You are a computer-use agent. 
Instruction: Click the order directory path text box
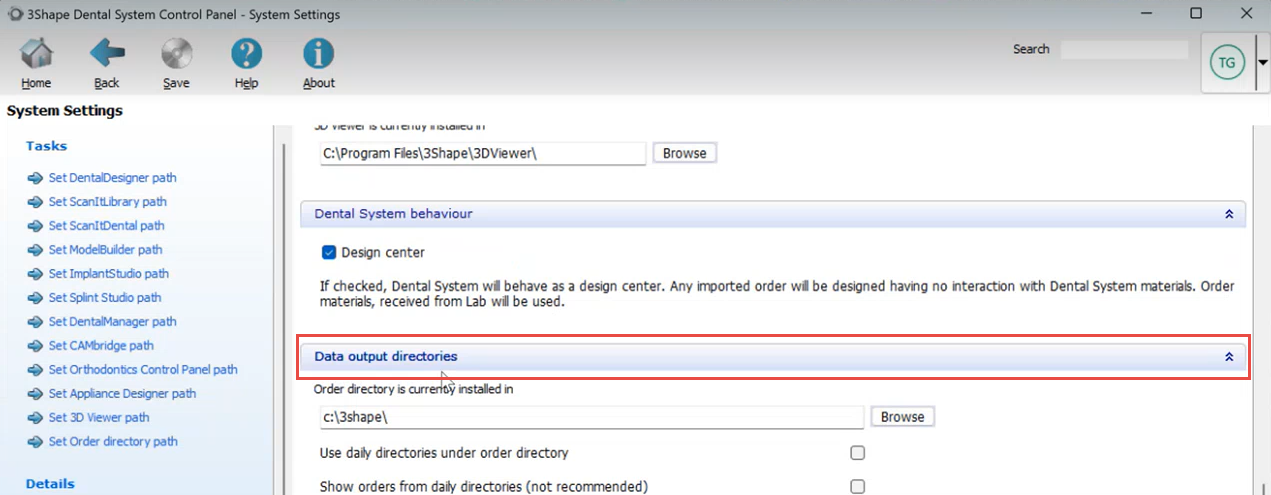[592, 417]
